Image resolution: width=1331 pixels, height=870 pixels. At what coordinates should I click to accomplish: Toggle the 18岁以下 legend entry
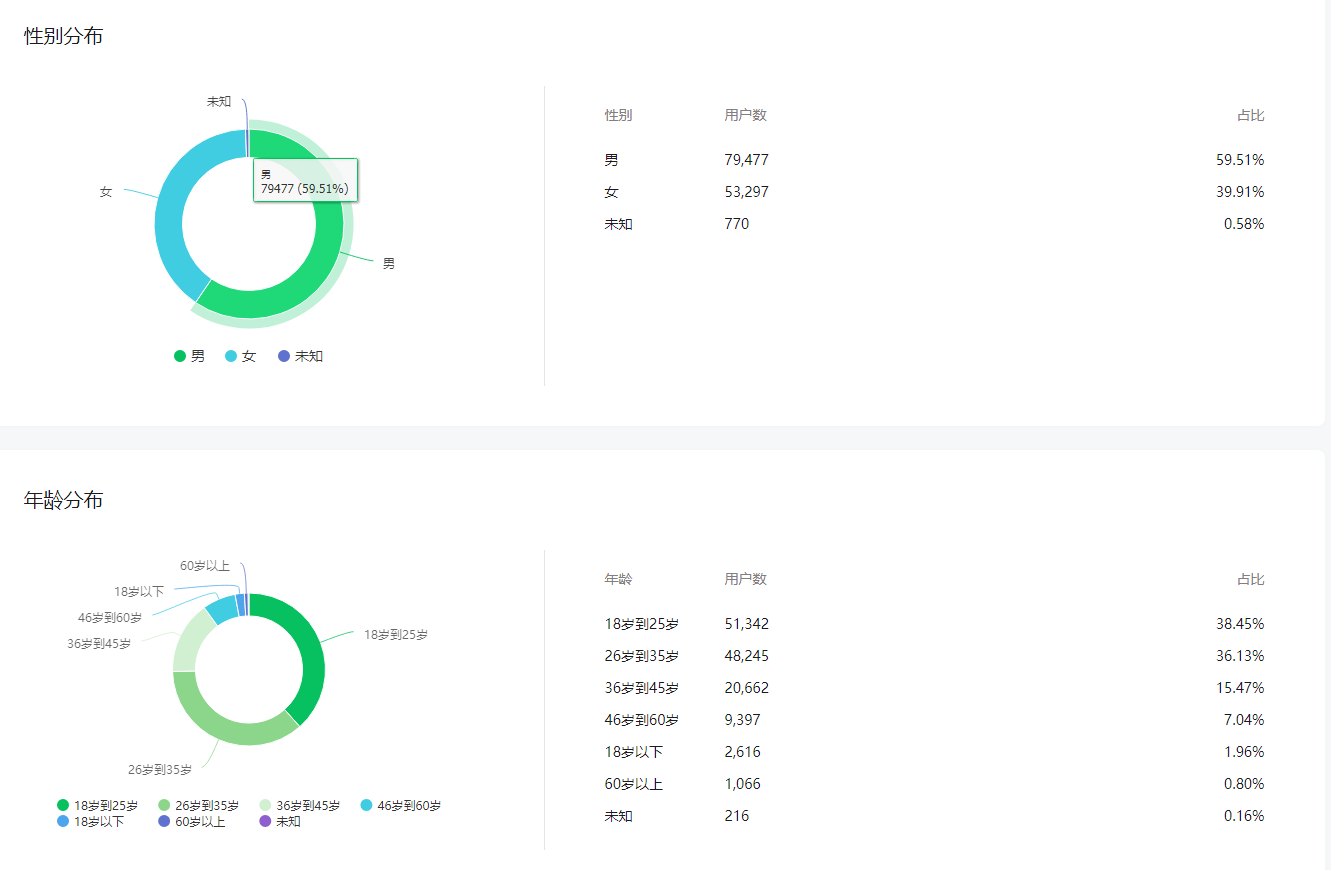tap(91, 821)
